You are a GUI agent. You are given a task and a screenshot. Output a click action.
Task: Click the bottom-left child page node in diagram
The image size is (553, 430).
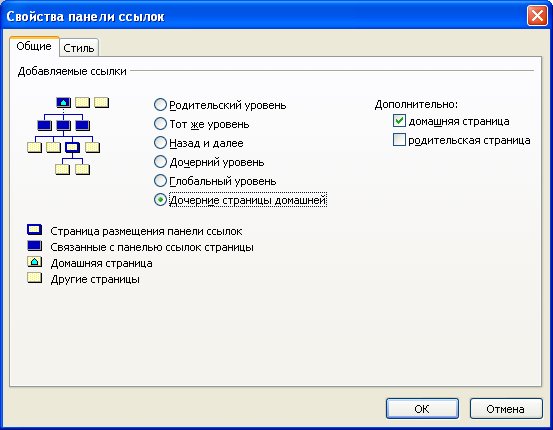[x=62, y=169]
